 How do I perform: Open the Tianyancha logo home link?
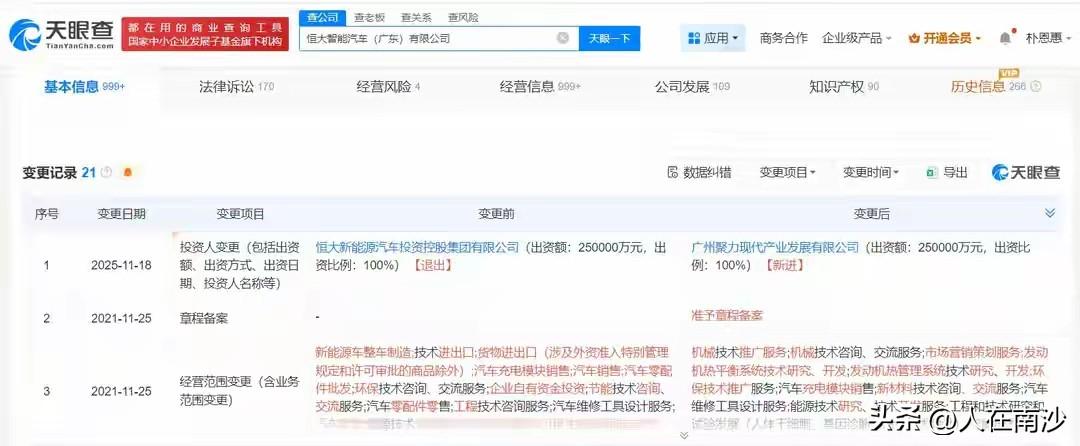[61, 34]
